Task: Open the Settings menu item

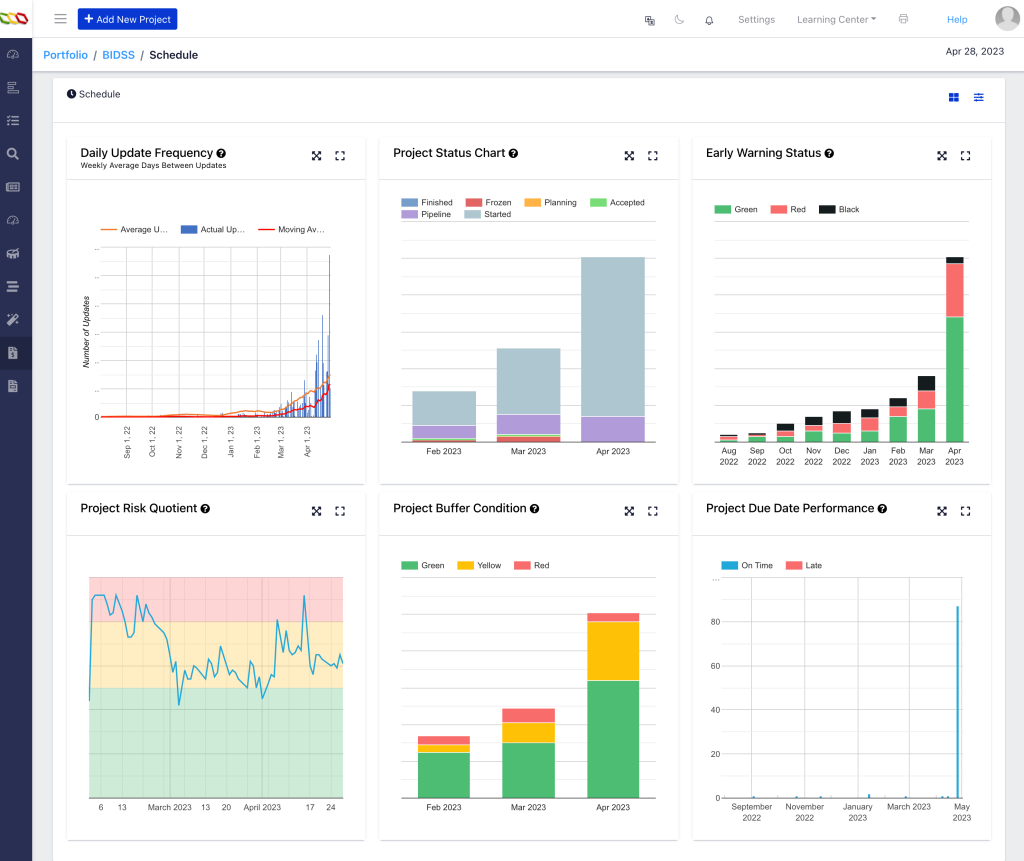Action: click(x=756, y=20)
